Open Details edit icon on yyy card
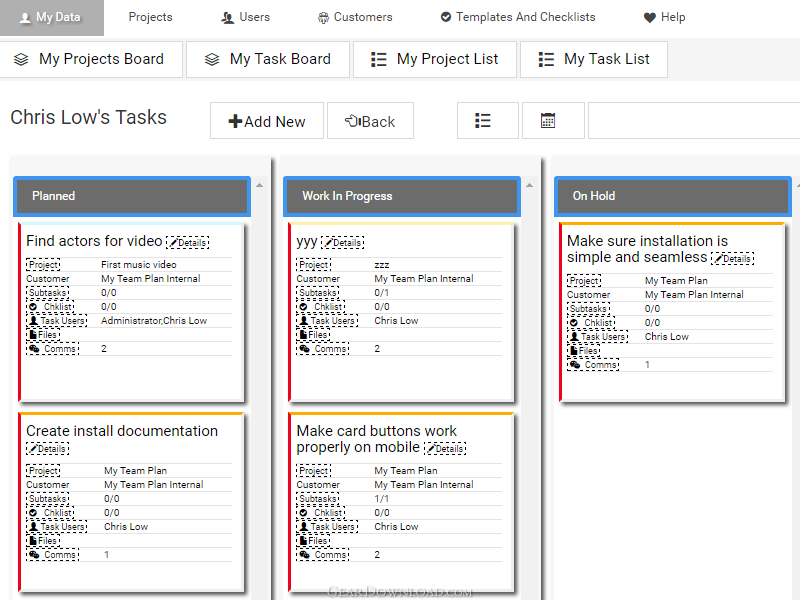Screen dimensions: 800x600 (329, 243)
